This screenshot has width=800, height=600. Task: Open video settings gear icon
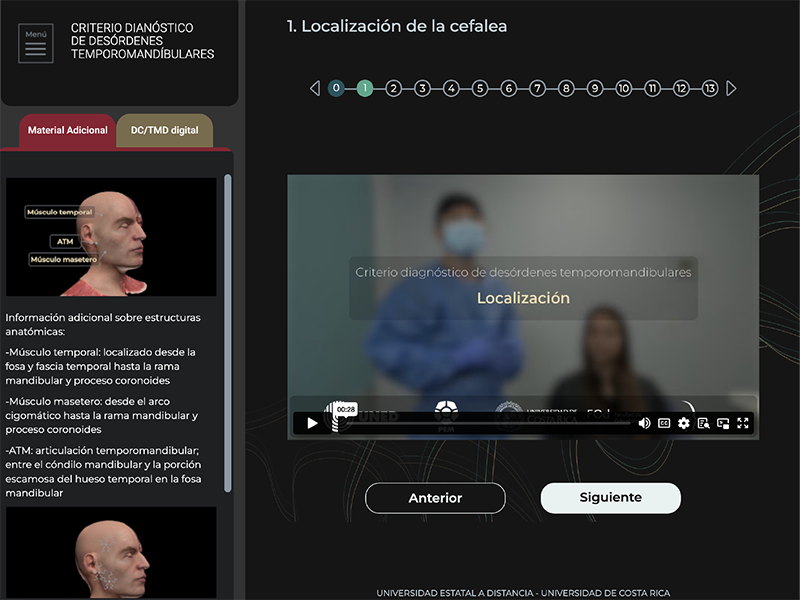684,423
